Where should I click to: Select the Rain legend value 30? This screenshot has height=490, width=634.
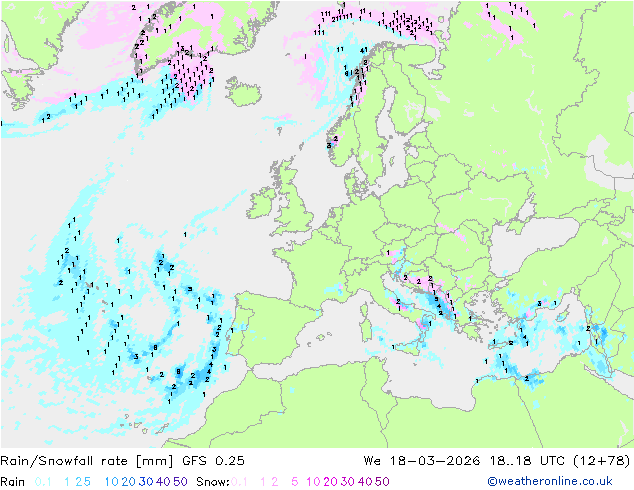point(146,482)
